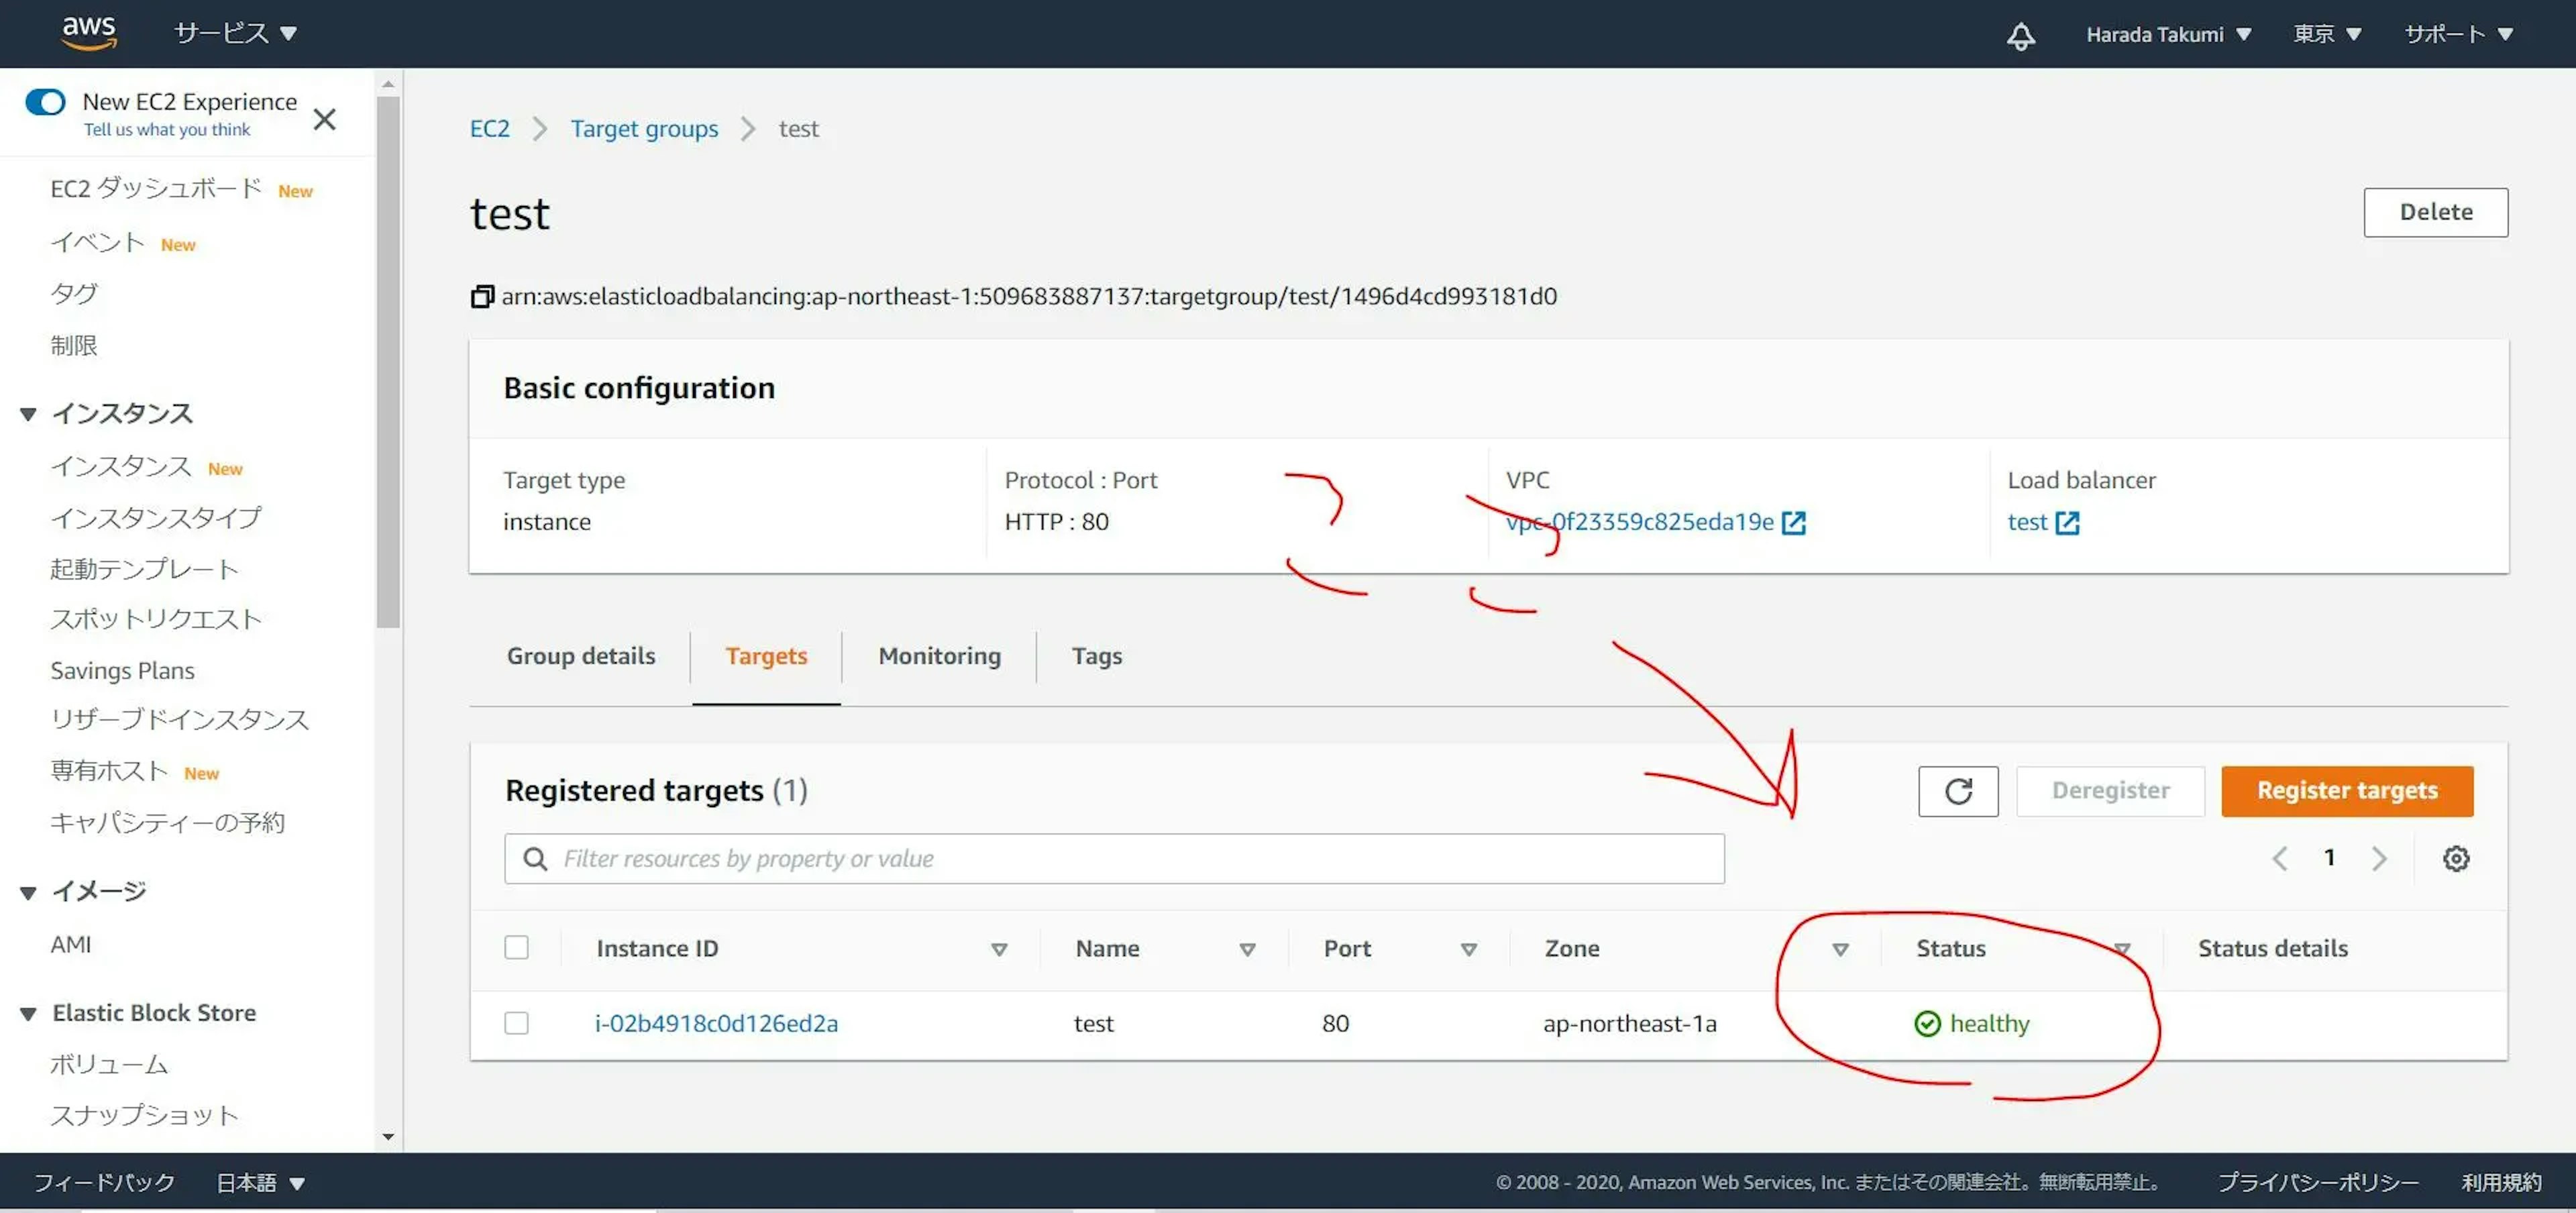
Task: Switch to the Monitoring tab
Action: pyautogui.click(x=939, y=656)
